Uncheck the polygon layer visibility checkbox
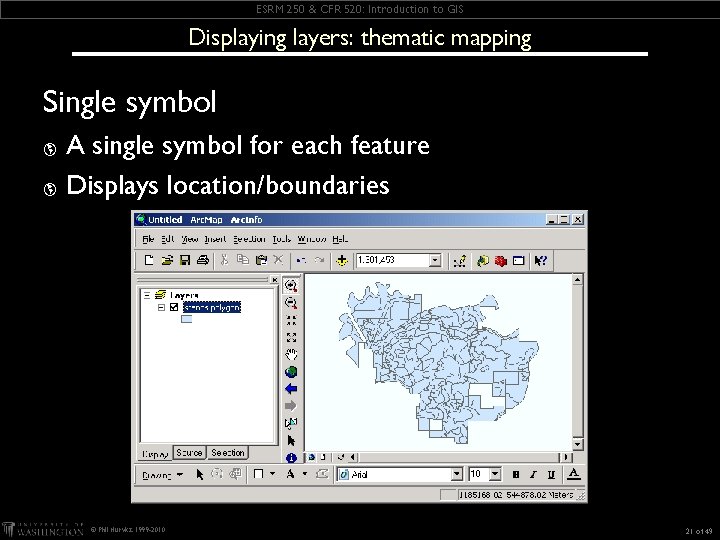Image resolution: width=720 pixels, height=540 pixels. point(174,307)
